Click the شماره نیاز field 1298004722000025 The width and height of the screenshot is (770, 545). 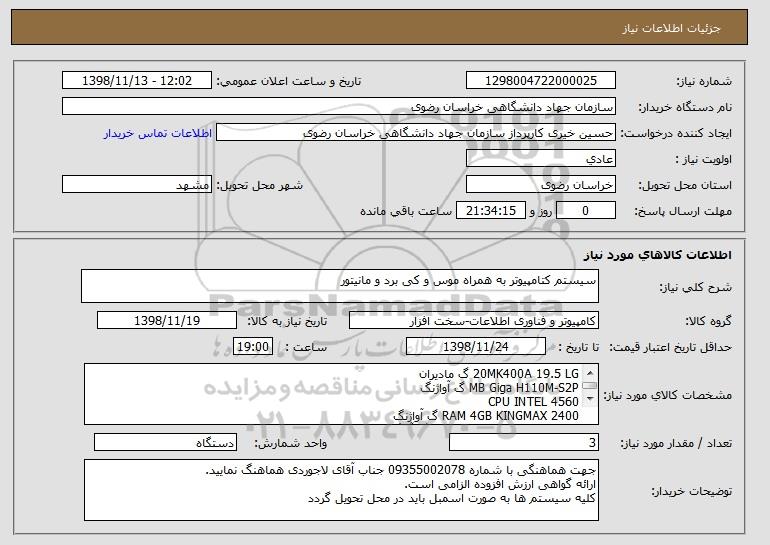point(541,81)
